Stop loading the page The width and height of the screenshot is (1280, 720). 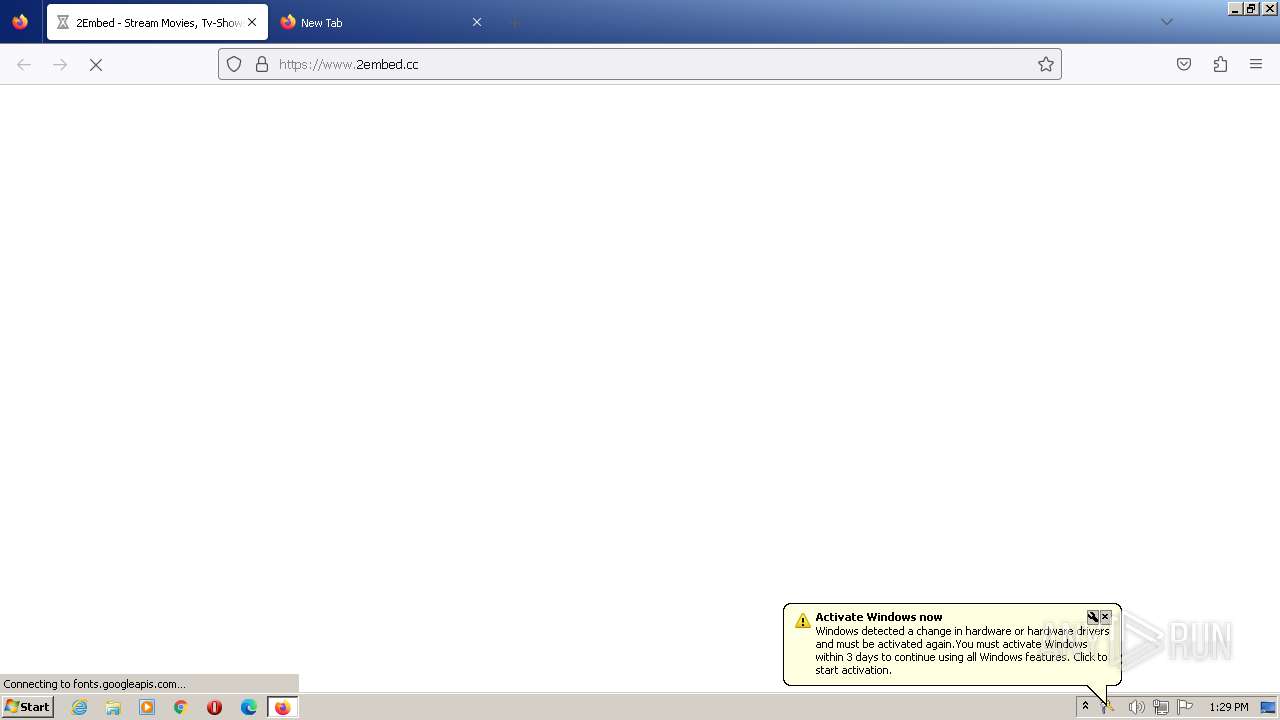96,64
